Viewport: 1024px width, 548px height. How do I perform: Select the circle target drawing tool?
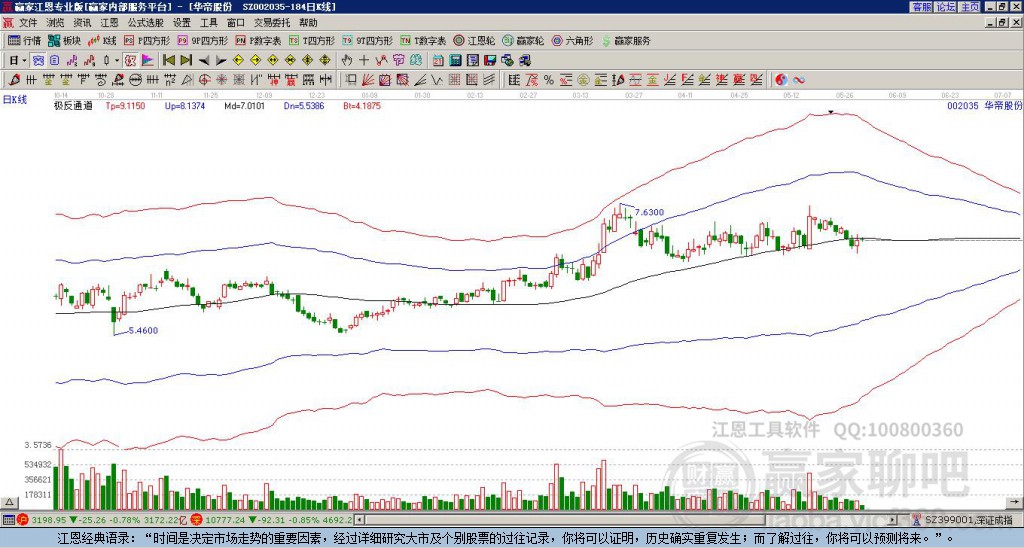coord(204,80)
